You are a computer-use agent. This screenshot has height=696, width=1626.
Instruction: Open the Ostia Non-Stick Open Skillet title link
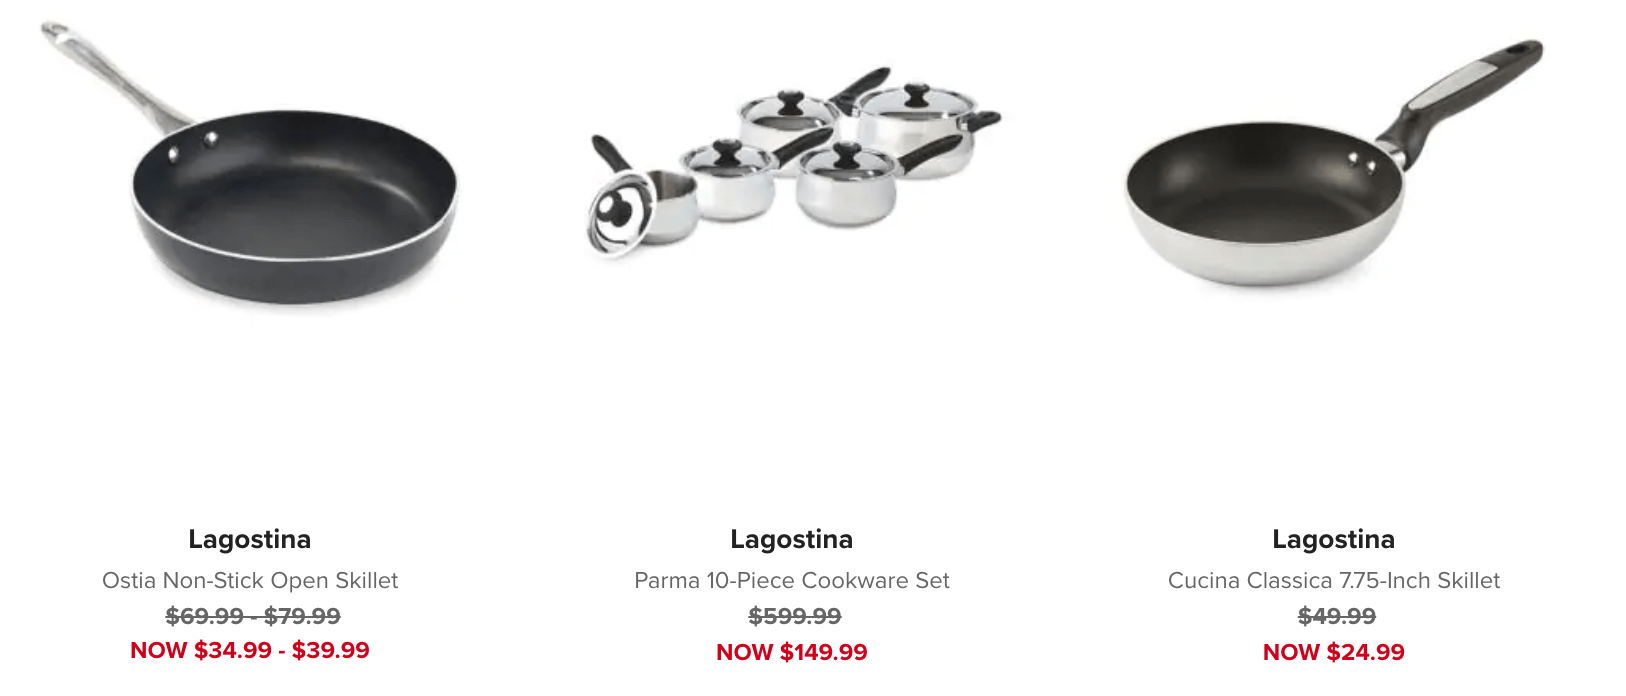coord(250,580)
